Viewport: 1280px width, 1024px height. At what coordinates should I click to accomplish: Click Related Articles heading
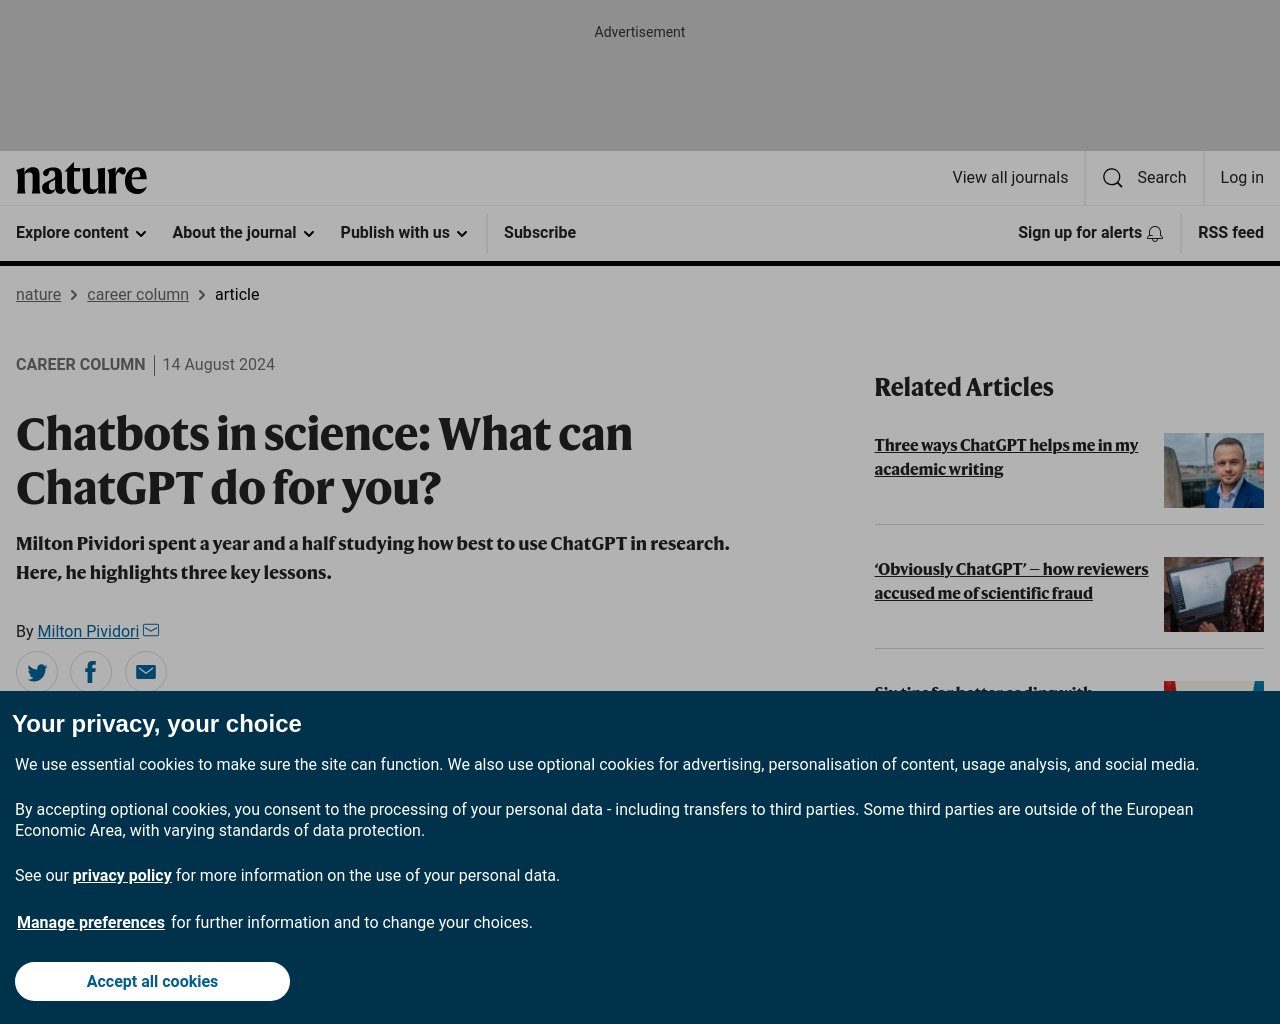pos(964,387)
